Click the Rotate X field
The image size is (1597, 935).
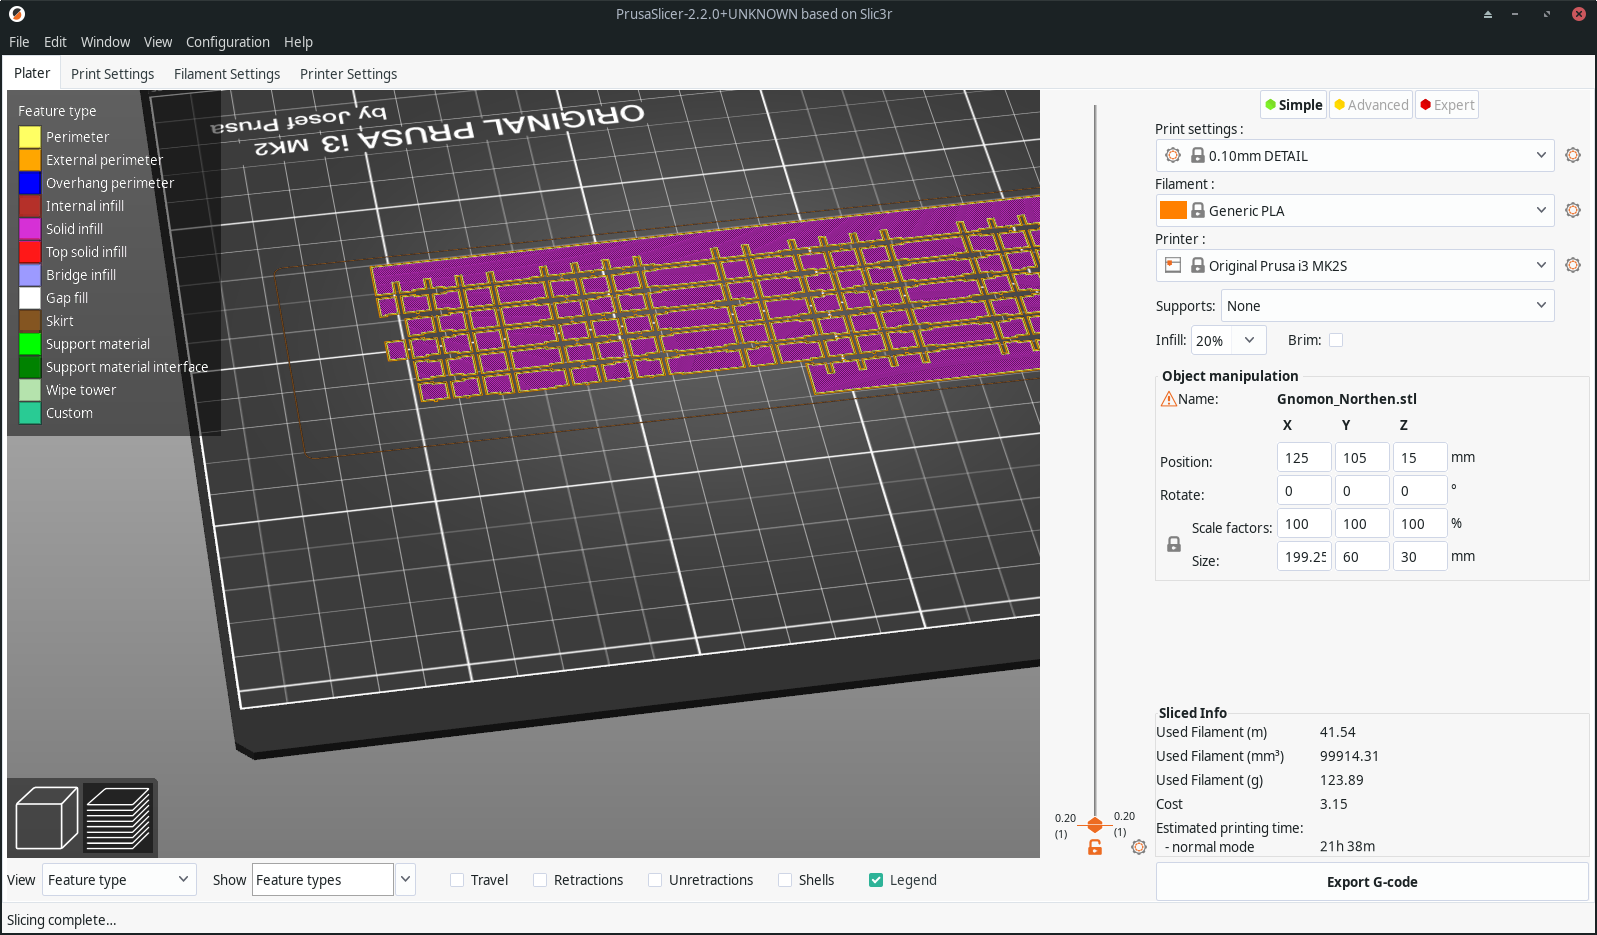click(x=1304, y=491)
